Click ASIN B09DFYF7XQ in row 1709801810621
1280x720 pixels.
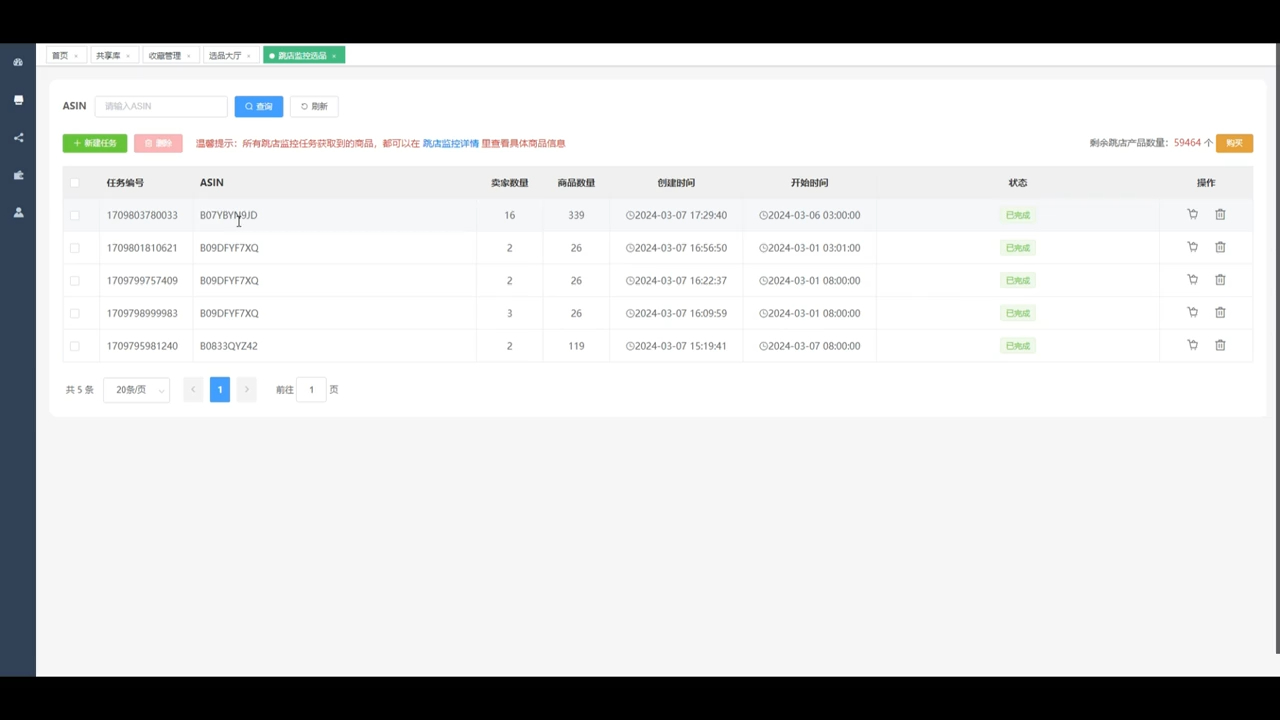coord(229,248)
